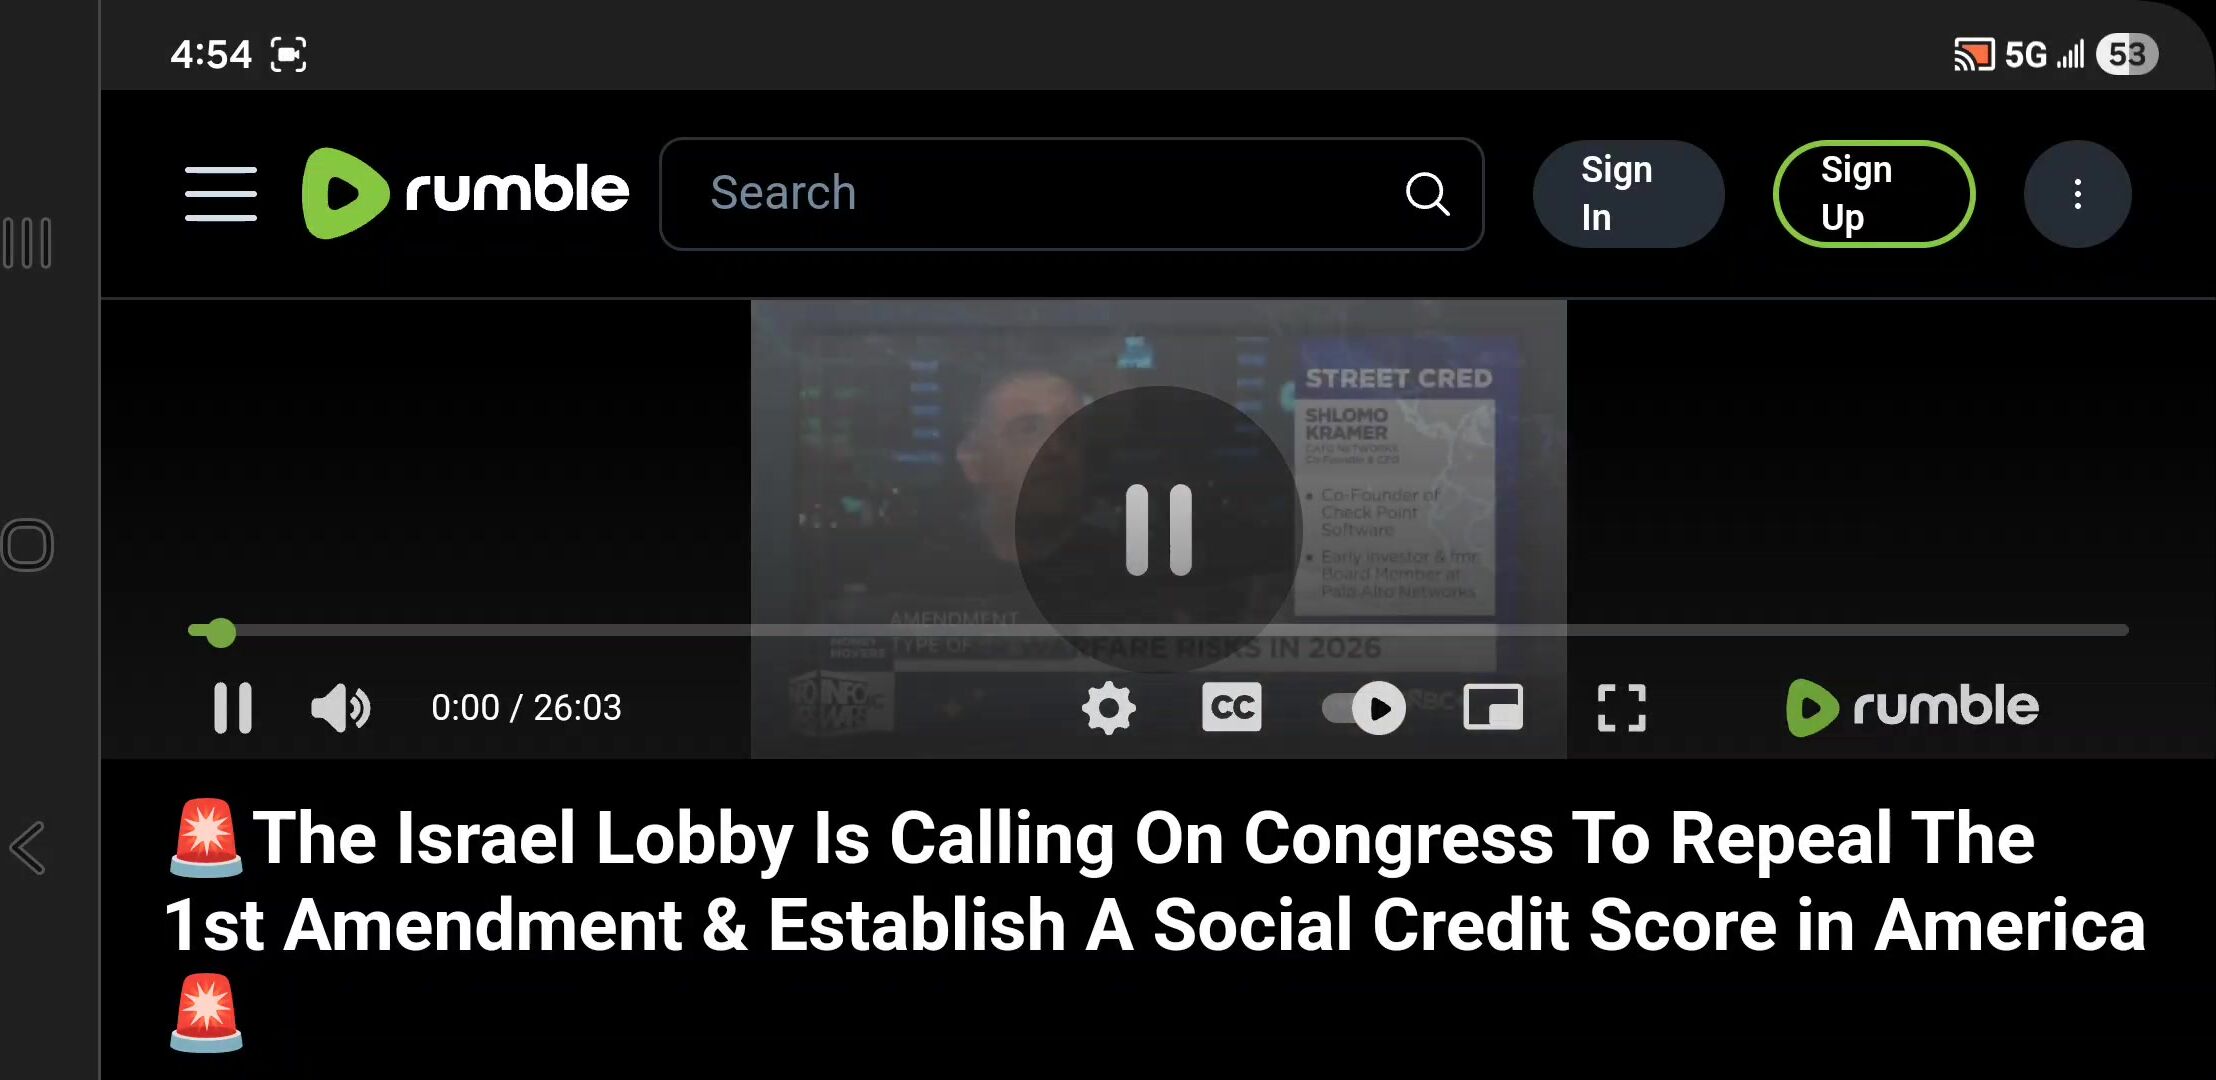Open the hamburger navigation menu
Viewport: 2216px width, 1080px height.
point(221,194)
